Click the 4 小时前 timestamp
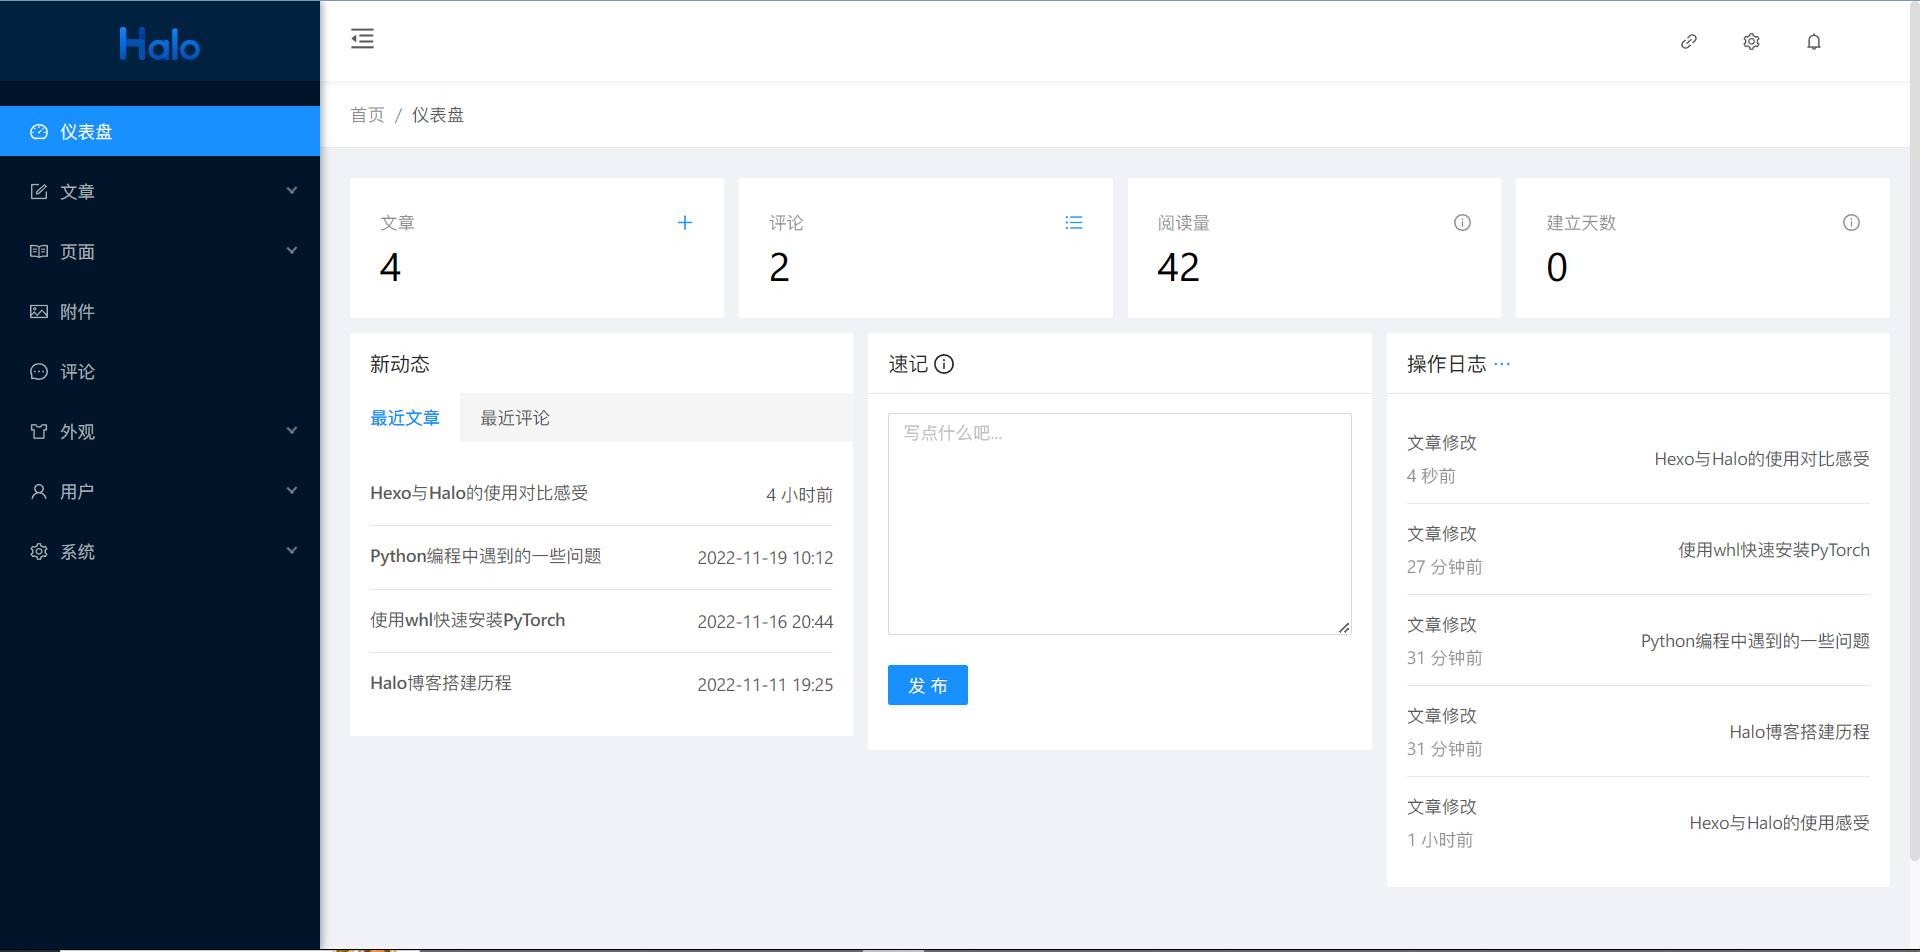Viewport: 1920px width, 952px height. point(799,495)
